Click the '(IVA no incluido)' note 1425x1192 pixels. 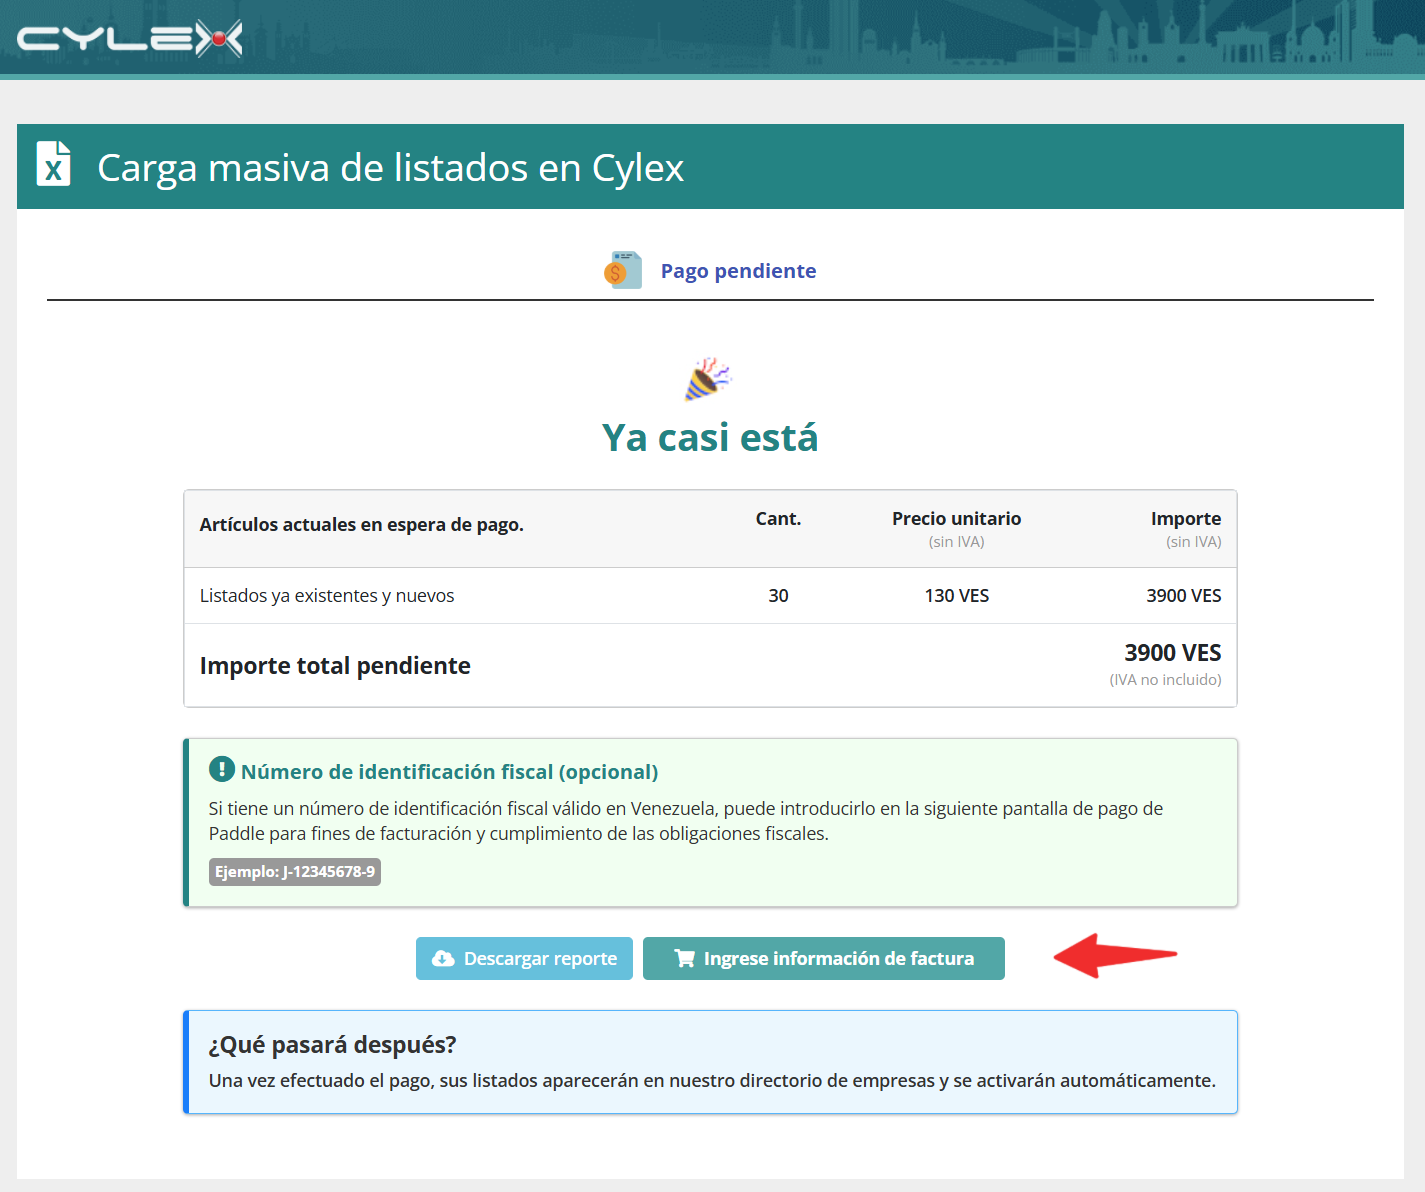pos(1165,680)
